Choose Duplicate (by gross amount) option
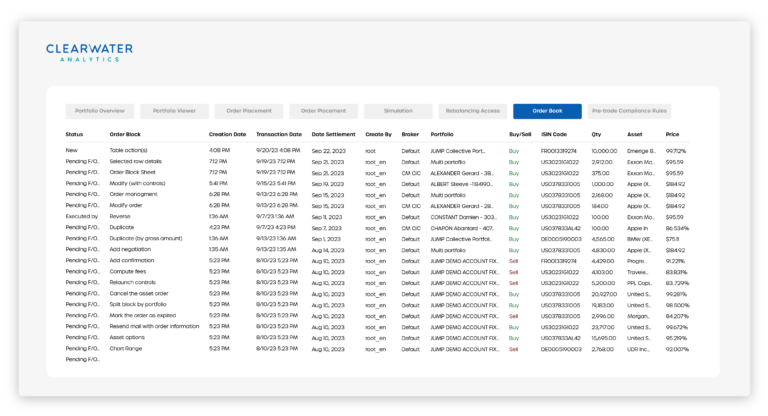This screenshot has height=416, width=768. [x=148, y=237]
